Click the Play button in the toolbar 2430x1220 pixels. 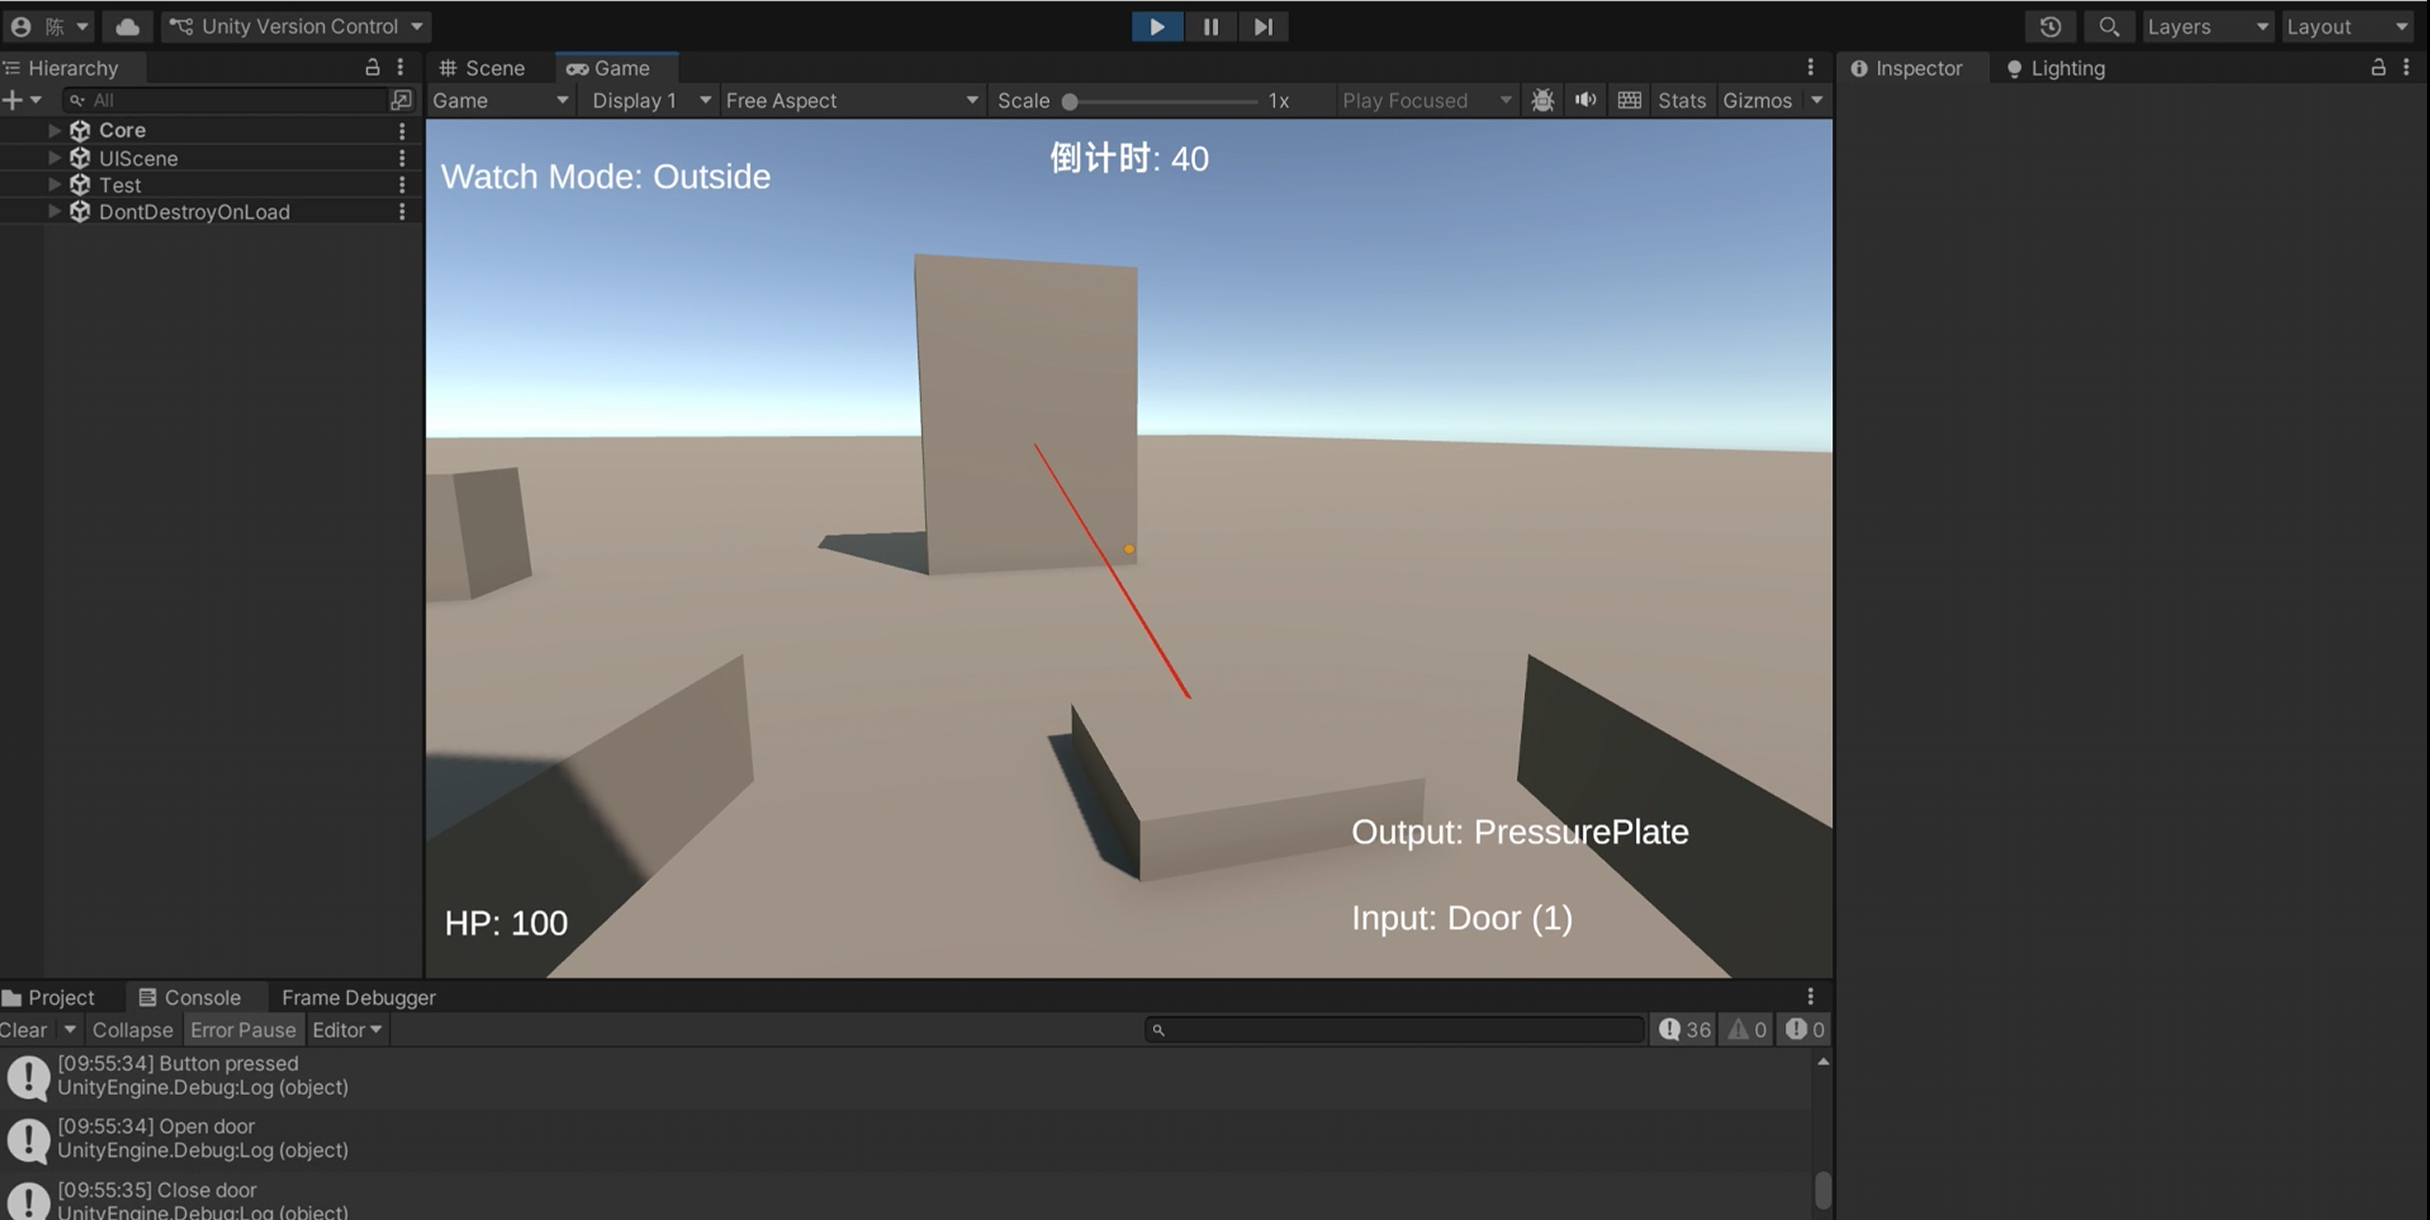coord(1157,27)
